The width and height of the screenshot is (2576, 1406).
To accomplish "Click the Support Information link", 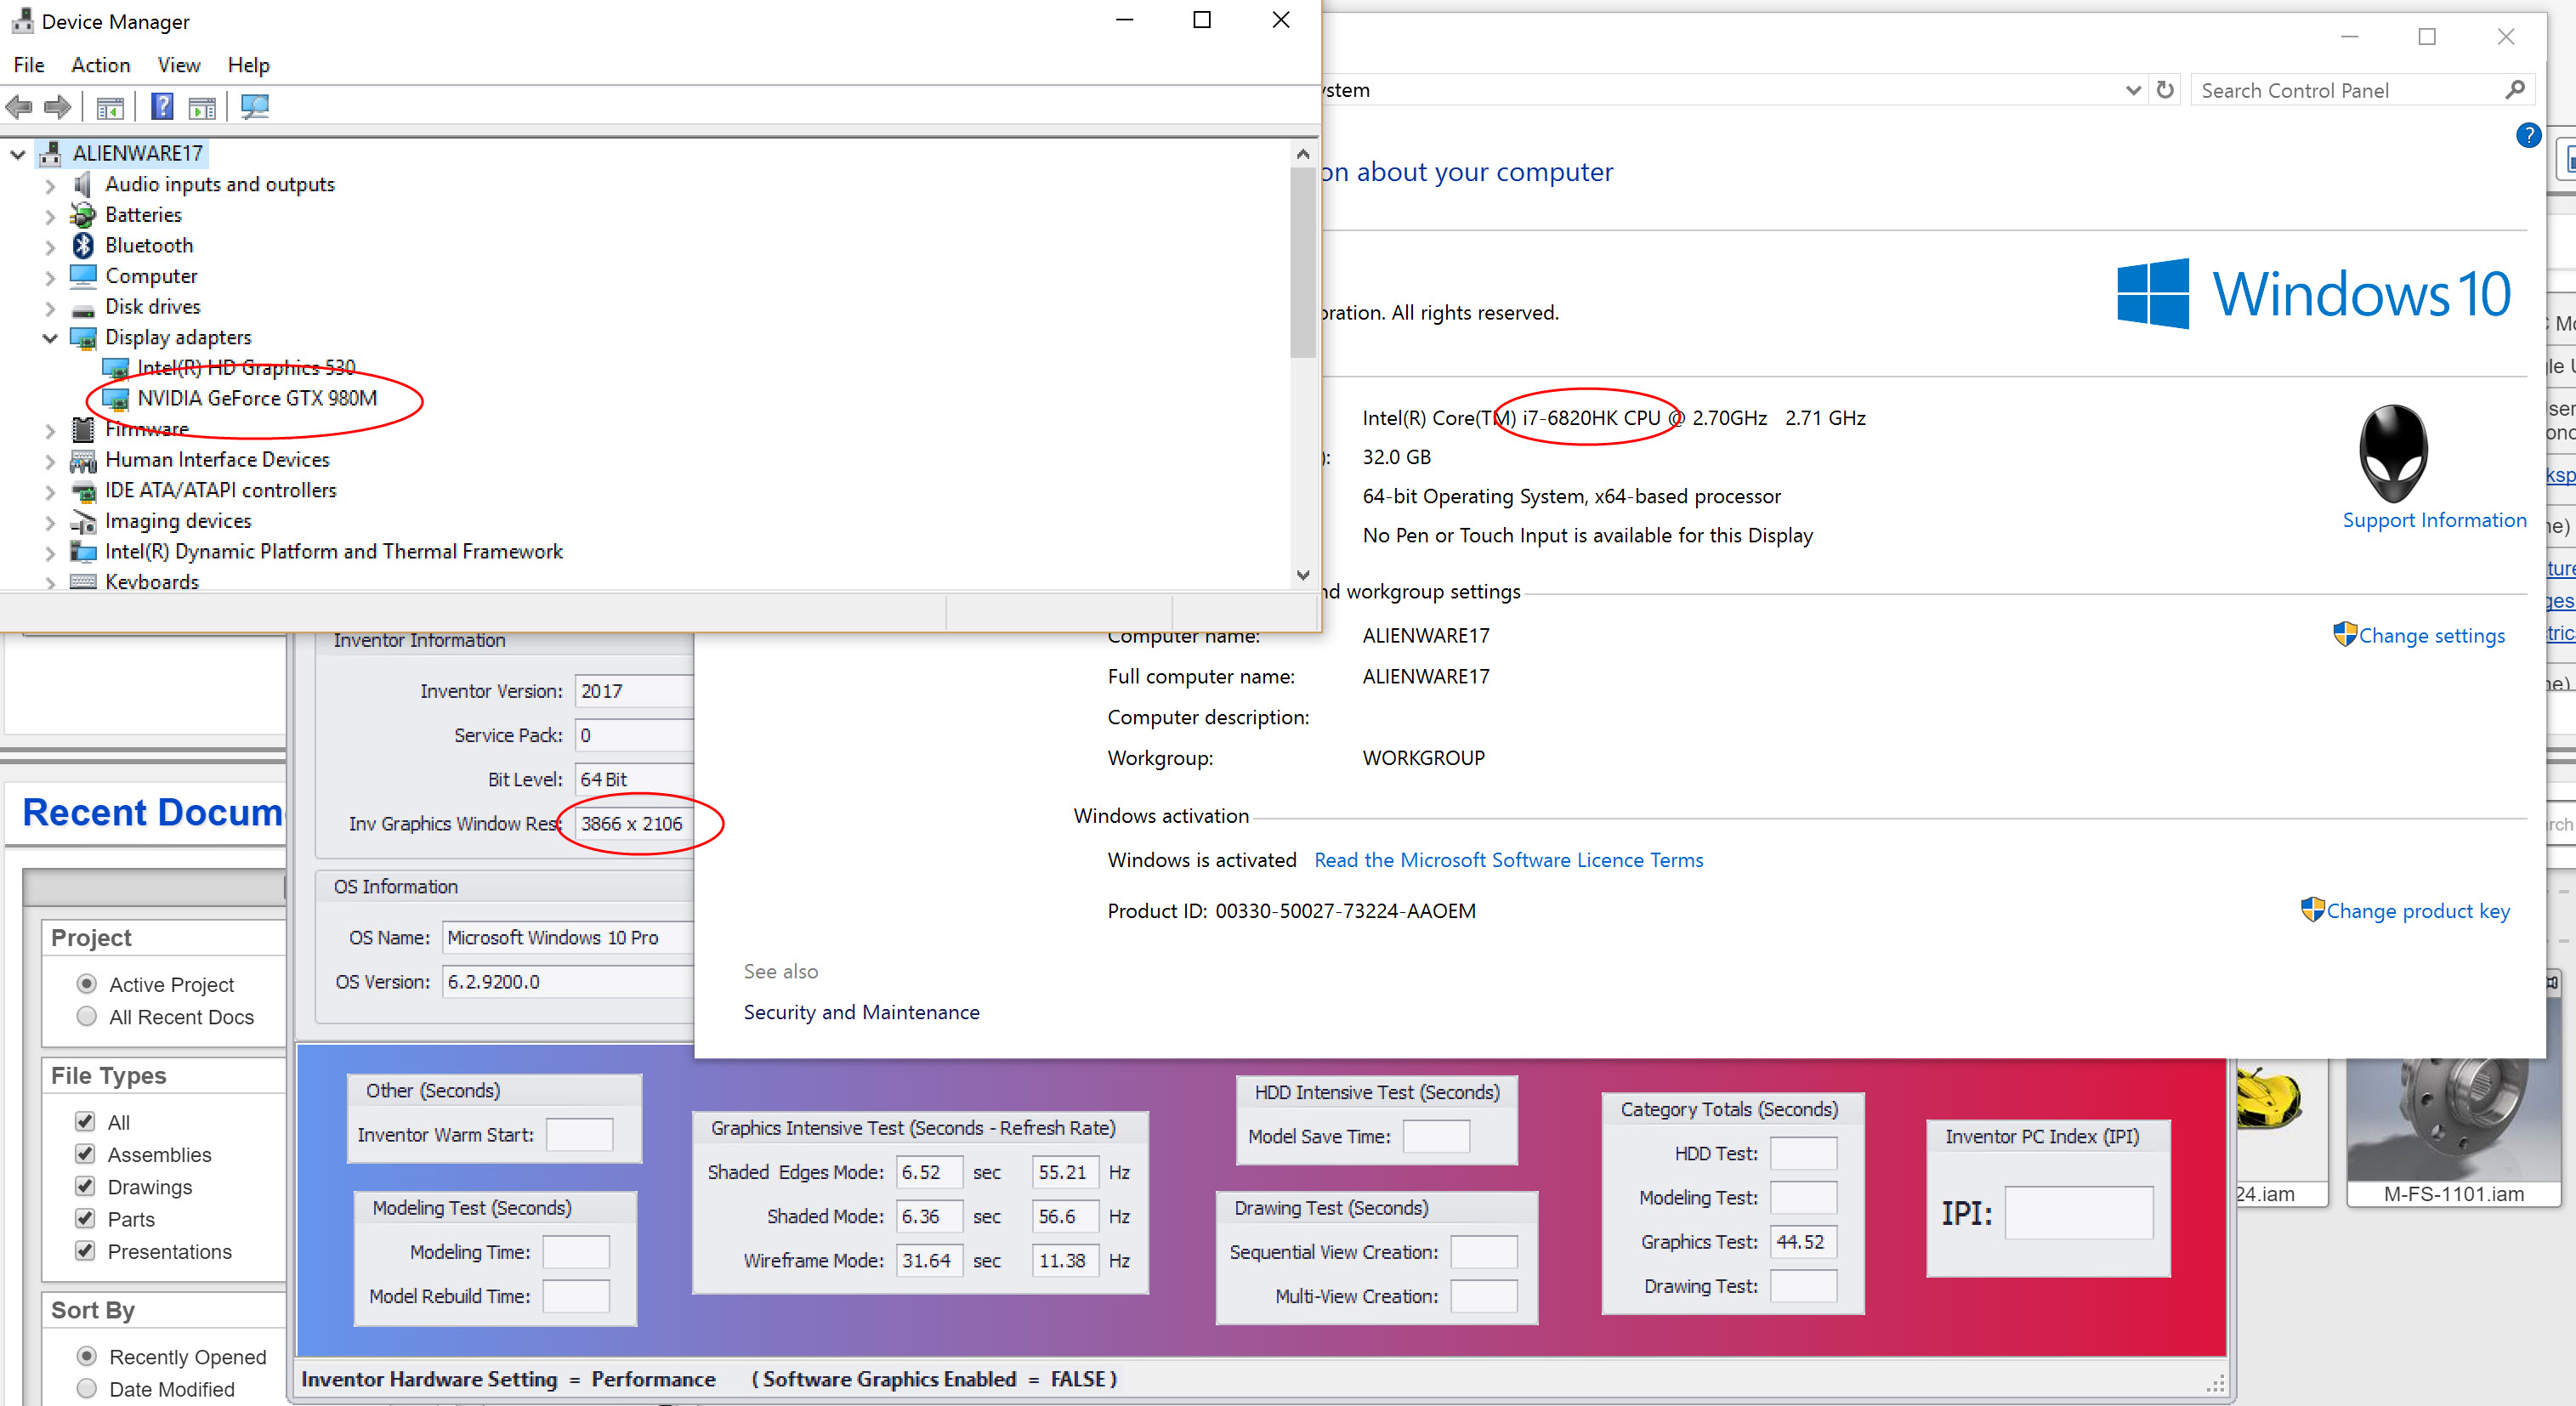I will [x=2434, y=520].
